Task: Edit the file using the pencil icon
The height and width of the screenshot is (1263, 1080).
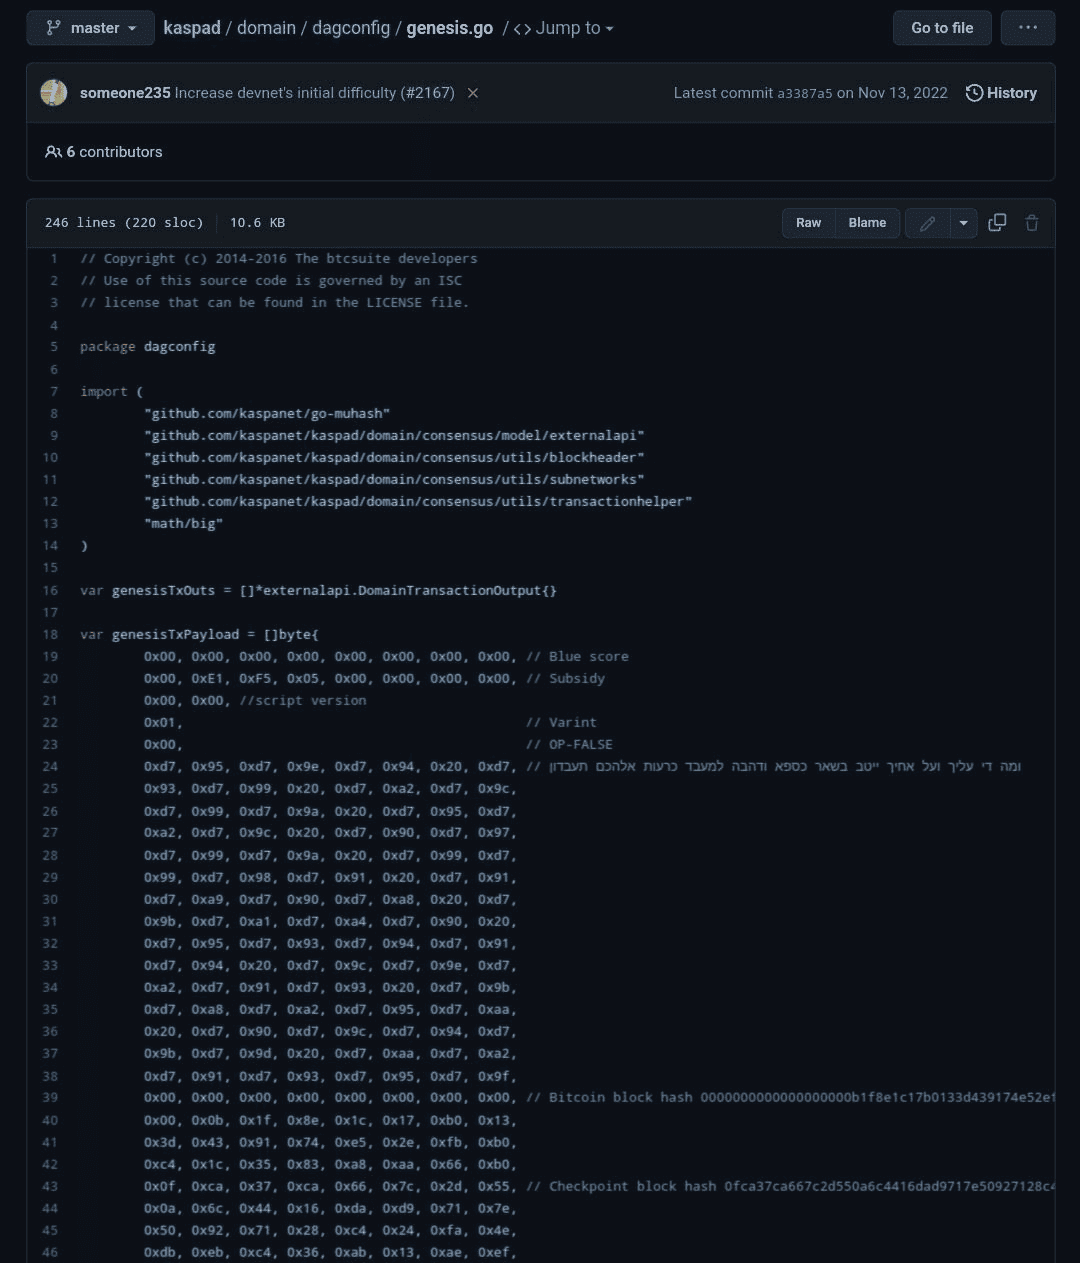Action: pos(926,222)
